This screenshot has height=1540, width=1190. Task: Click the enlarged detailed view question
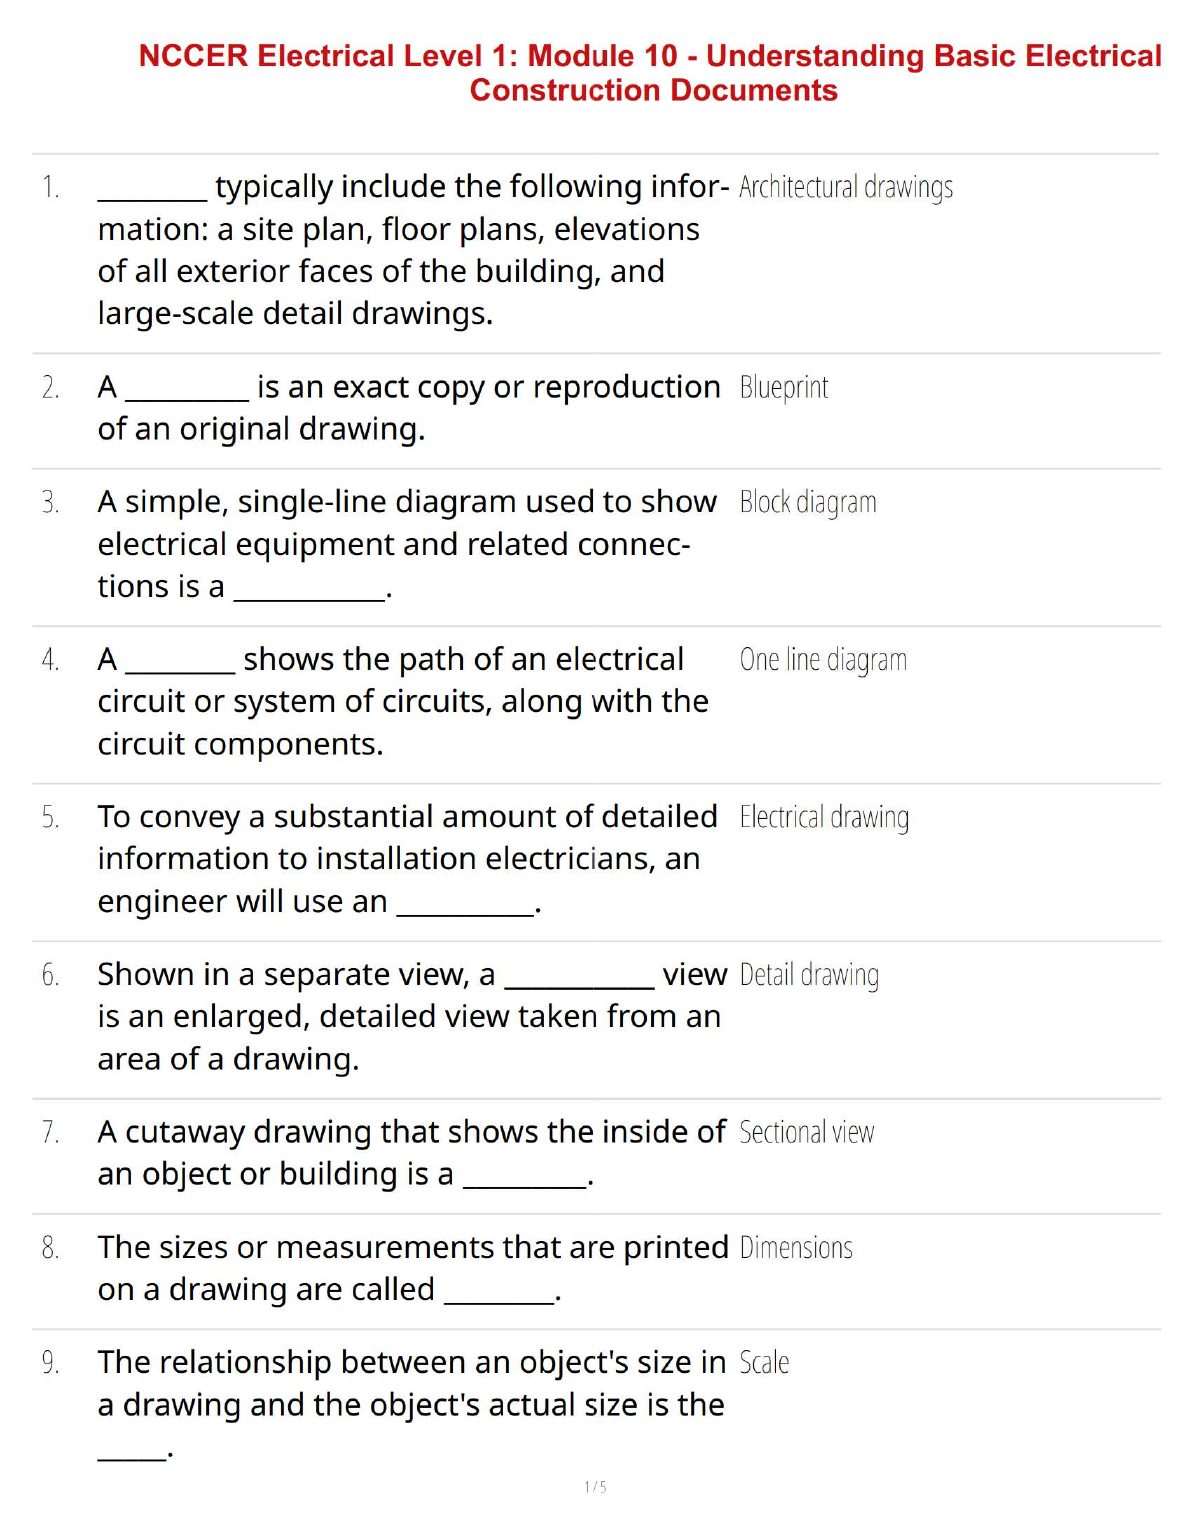pos(410,1016)
